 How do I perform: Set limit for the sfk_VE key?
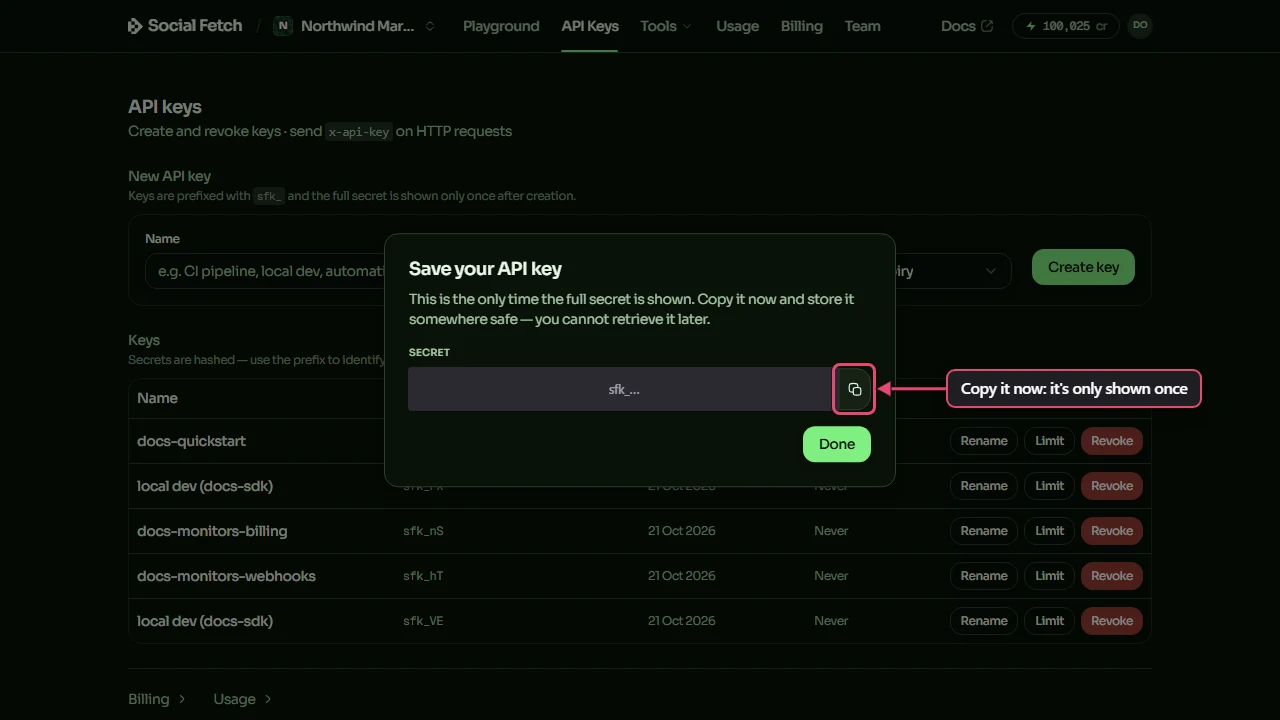(x=1049, y=621)
